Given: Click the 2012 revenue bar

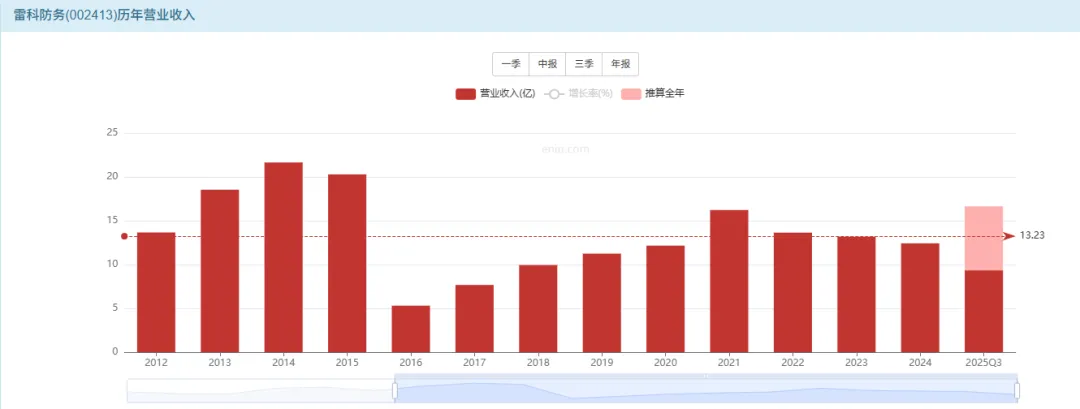Looking at the screenshot, I should (156, 293).
